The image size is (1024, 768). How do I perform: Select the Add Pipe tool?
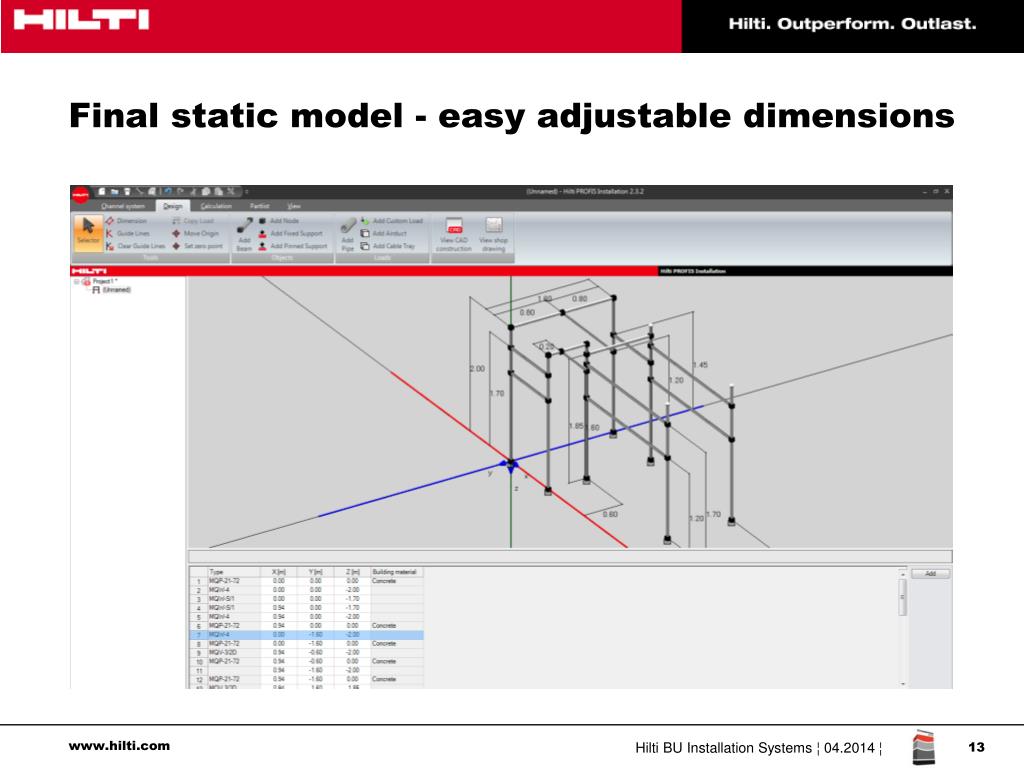tap(348, 234)
